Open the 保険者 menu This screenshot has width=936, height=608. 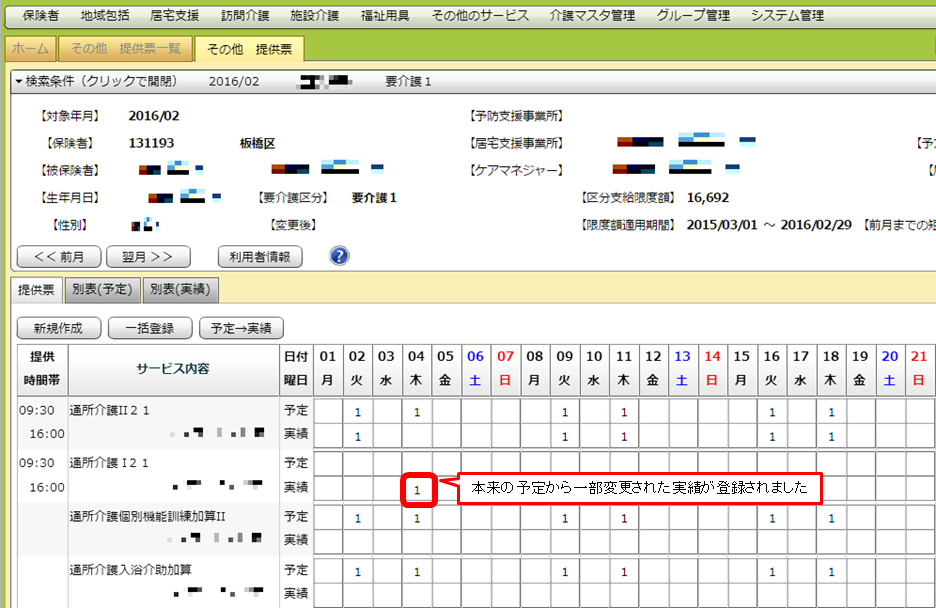(41, 15)
